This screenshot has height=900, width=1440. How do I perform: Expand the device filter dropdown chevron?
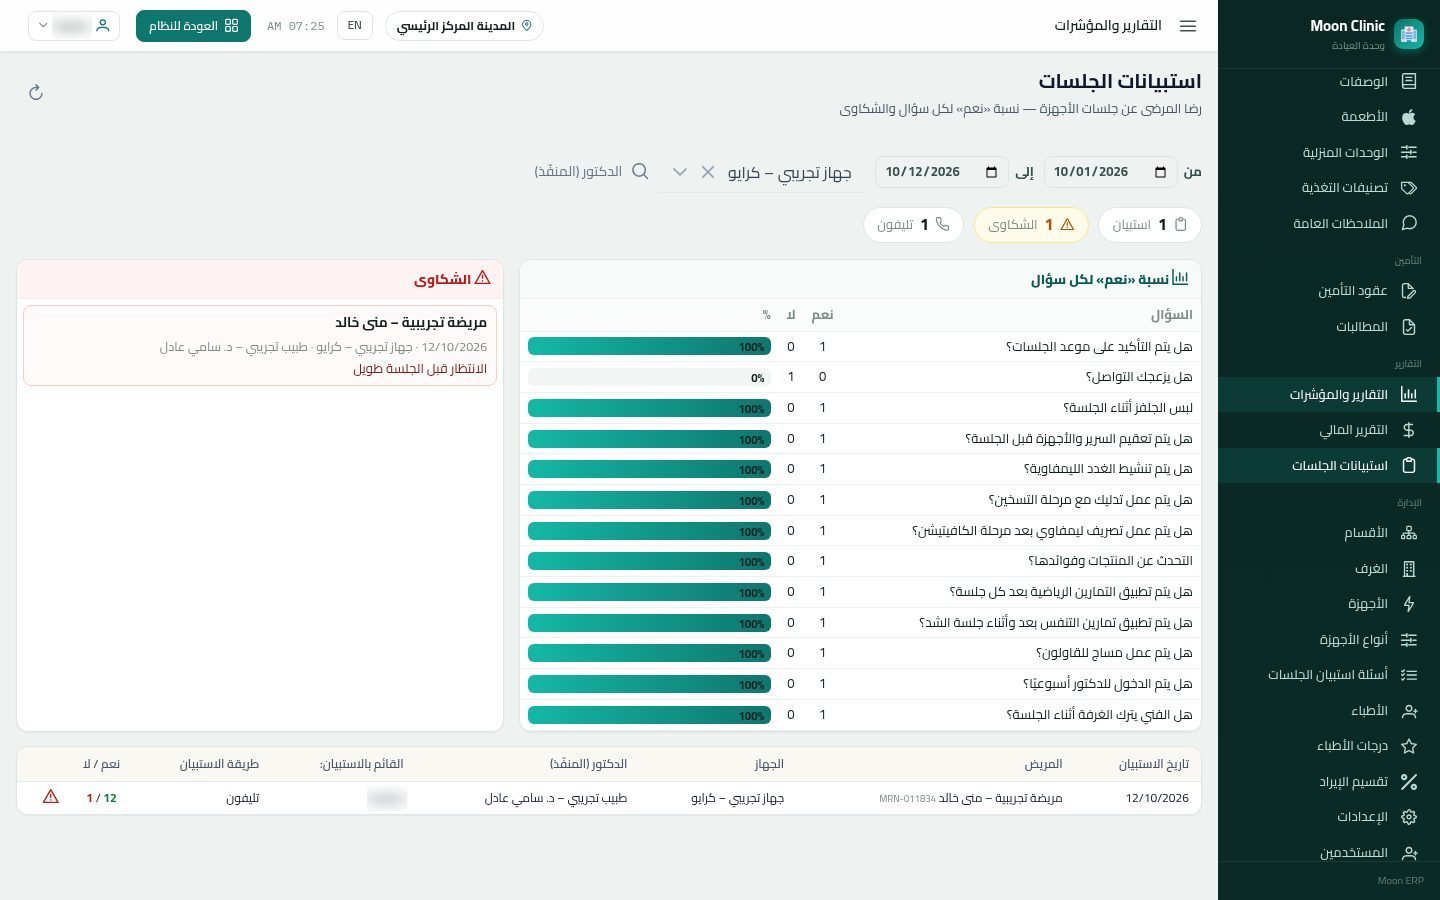680,172
